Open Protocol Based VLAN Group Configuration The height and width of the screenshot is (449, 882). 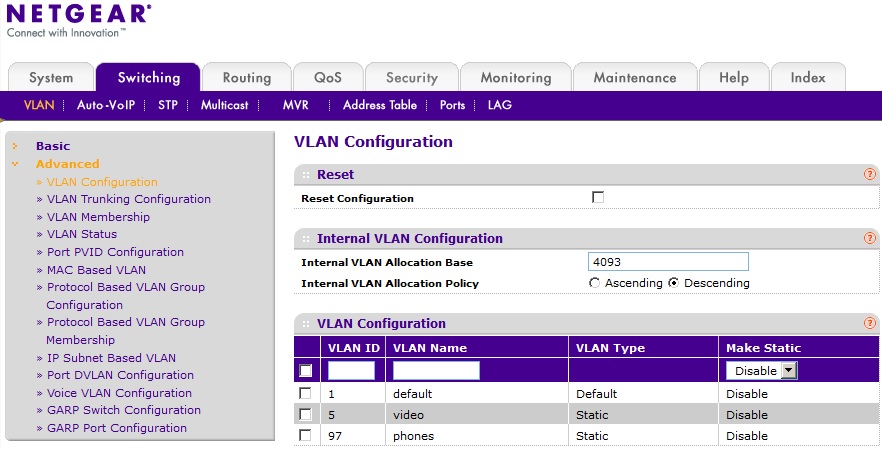pos(125,296)
